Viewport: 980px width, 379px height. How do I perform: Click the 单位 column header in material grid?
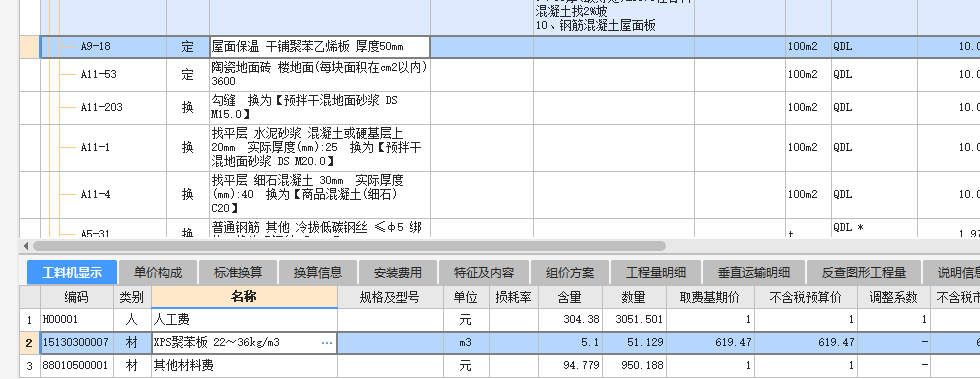pyautogui.click(x=466, y=296)
